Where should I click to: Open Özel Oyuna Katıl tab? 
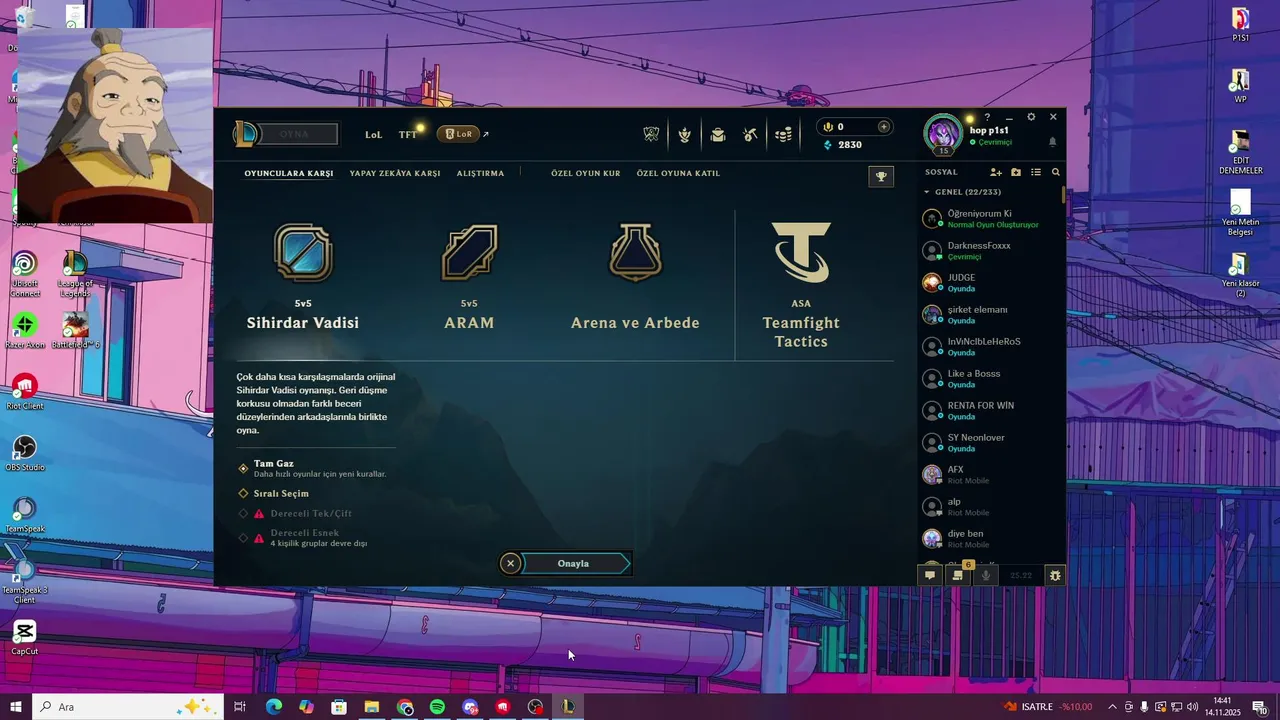pyautogui.click(x=678, y=174)
